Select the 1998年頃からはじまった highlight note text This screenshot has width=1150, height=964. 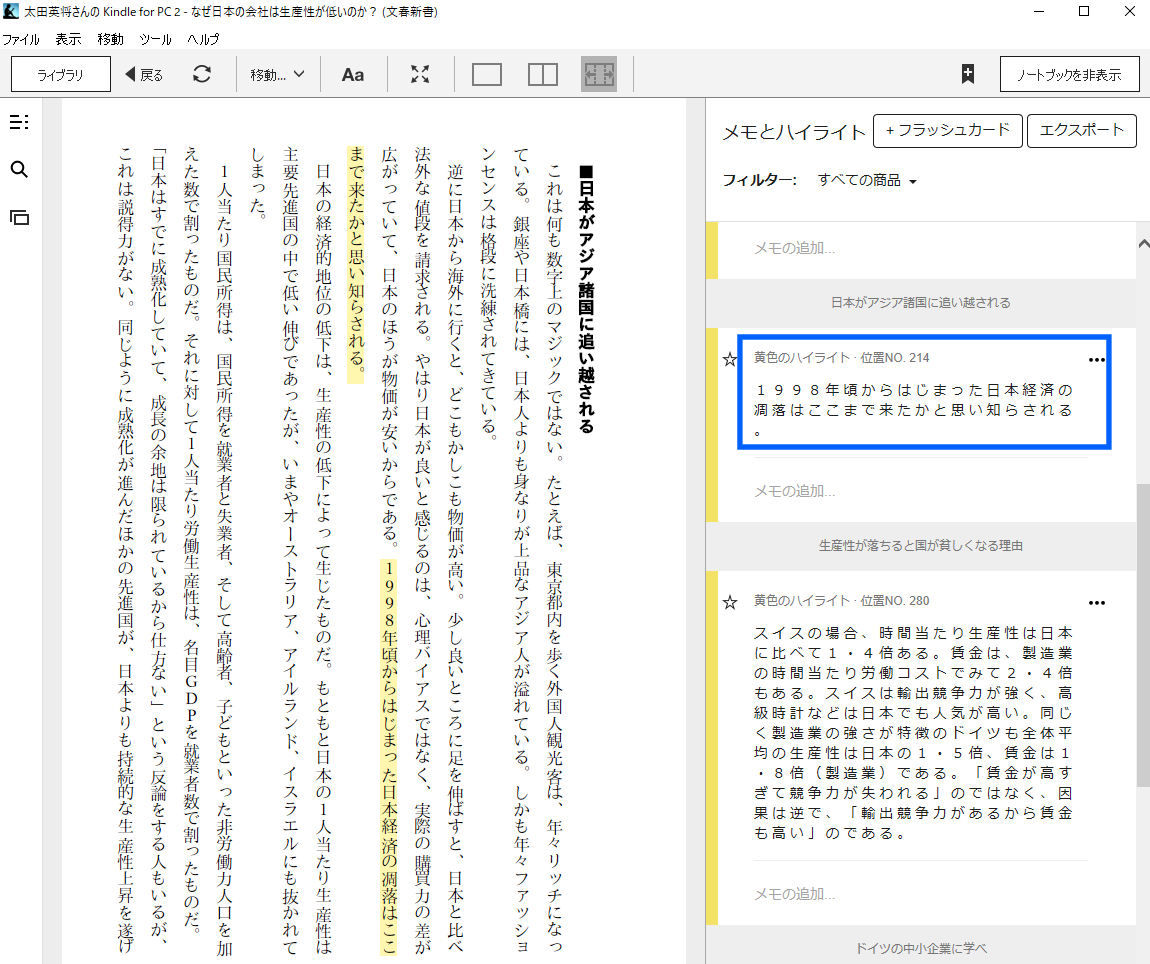[913, 409]
